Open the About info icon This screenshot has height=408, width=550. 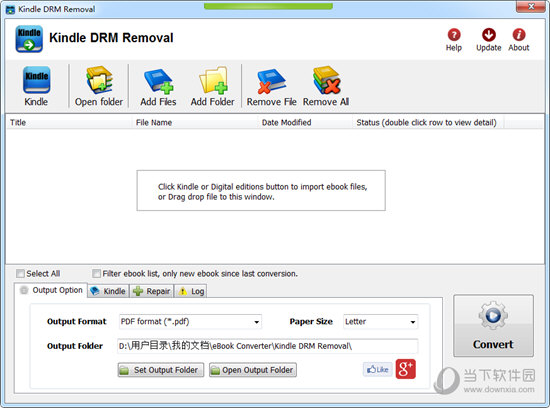click(x=519, y=35)
